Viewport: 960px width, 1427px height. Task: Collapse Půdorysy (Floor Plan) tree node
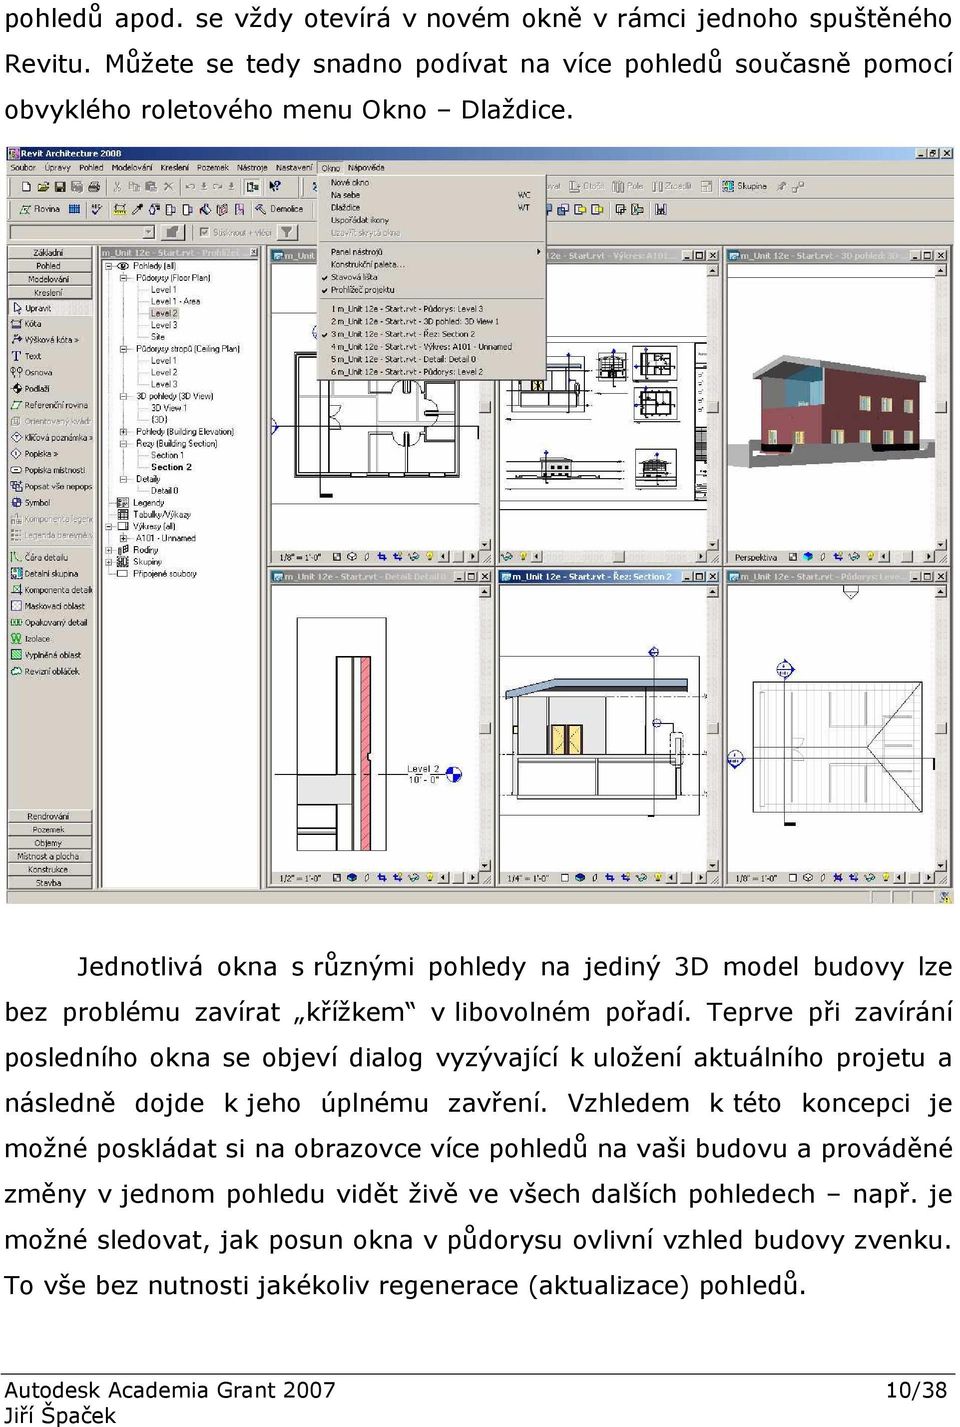[125, 278]
